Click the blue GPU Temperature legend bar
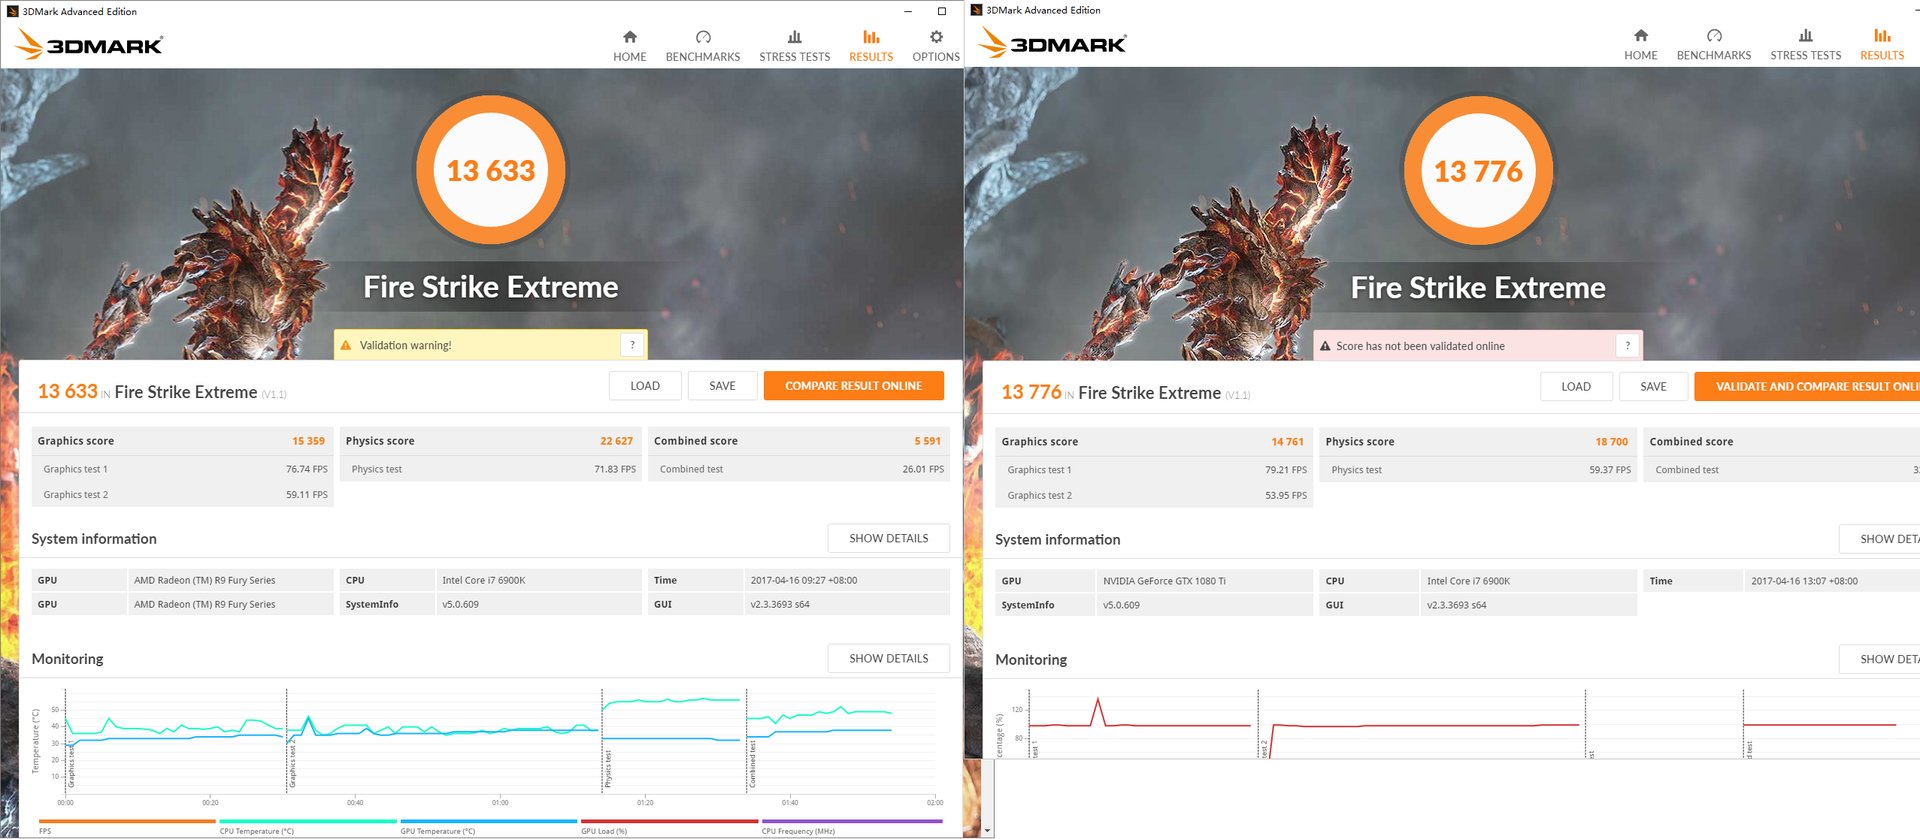Viewport: 1920px width, 839px height. coord(489,822)
